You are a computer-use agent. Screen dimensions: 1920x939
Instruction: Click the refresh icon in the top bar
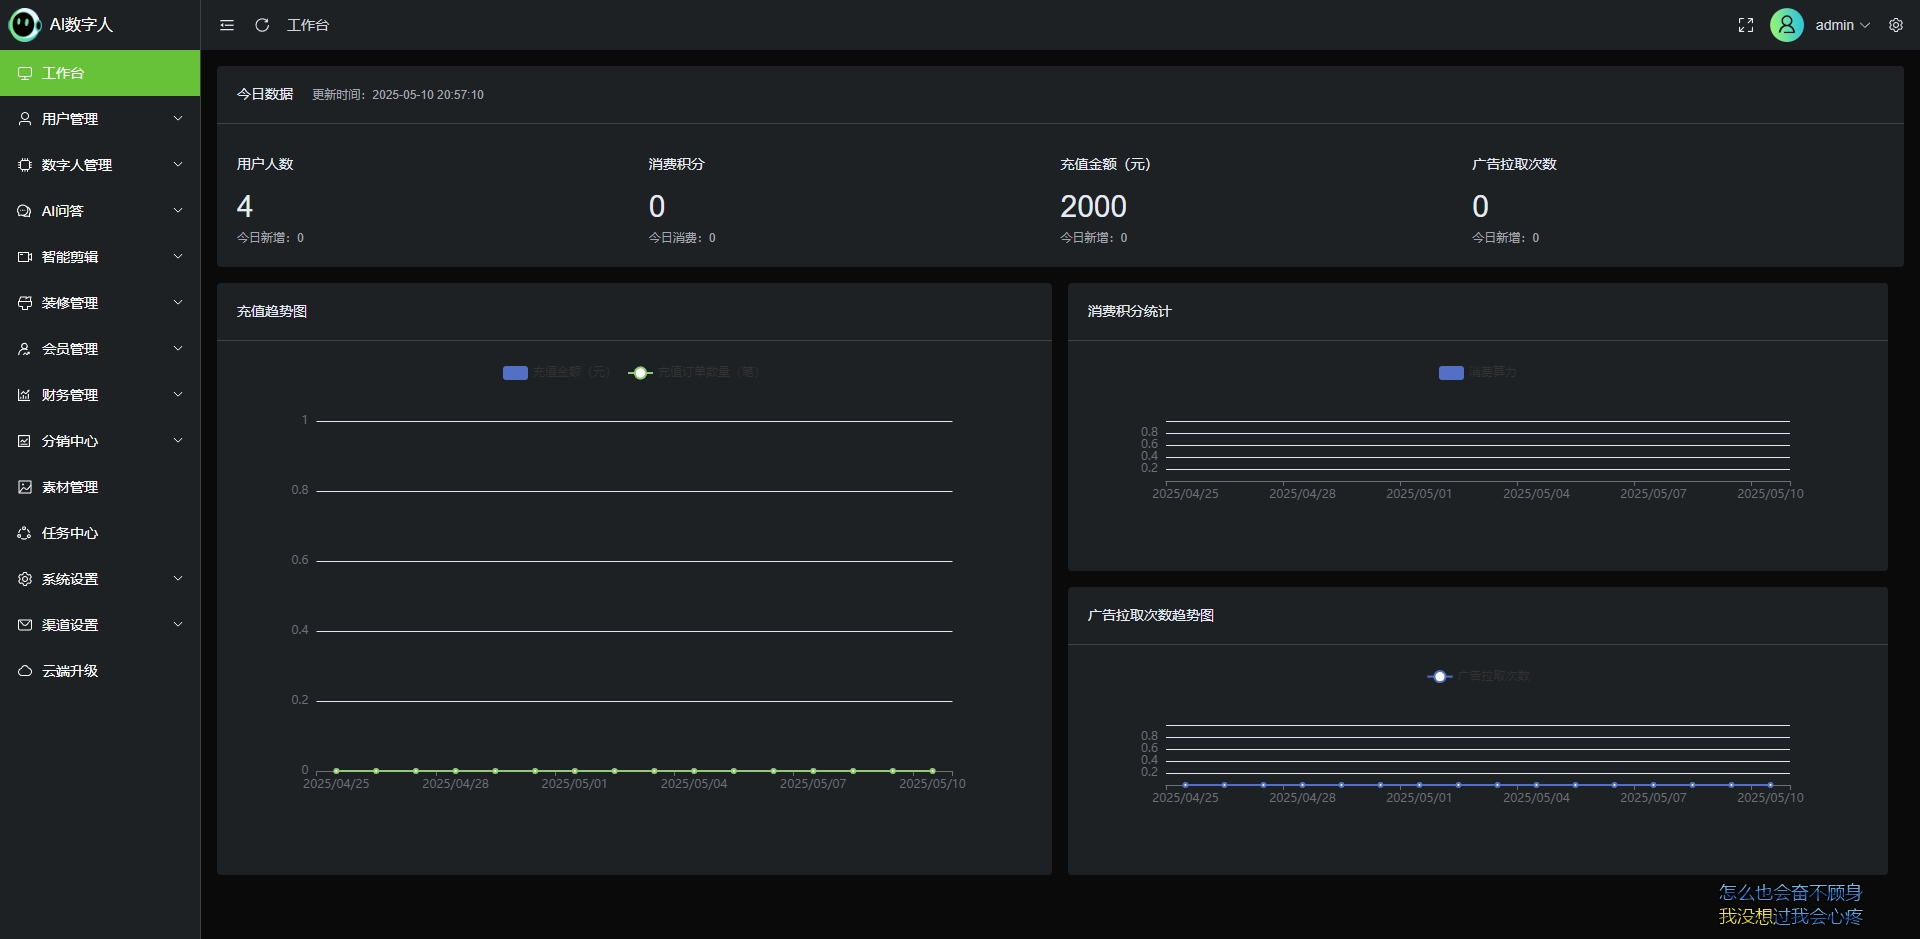262,25
